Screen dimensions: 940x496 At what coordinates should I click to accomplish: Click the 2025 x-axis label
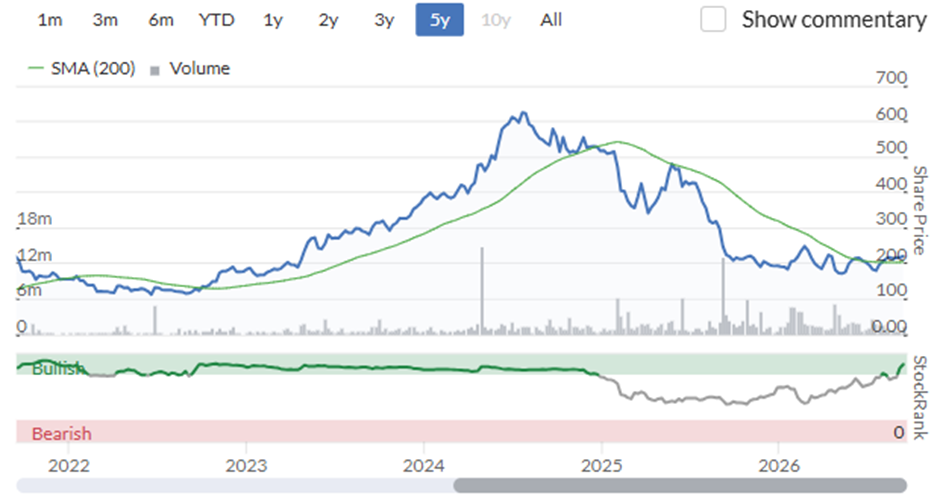[x=602, y=465]
